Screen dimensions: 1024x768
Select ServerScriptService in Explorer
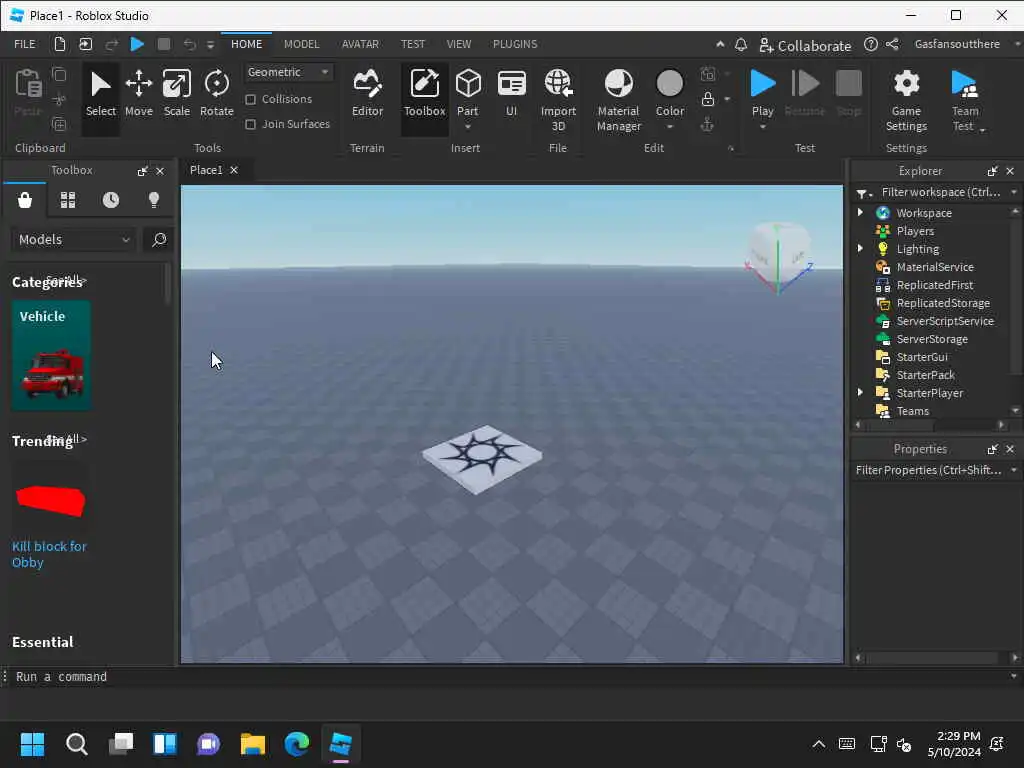point(944,321)
